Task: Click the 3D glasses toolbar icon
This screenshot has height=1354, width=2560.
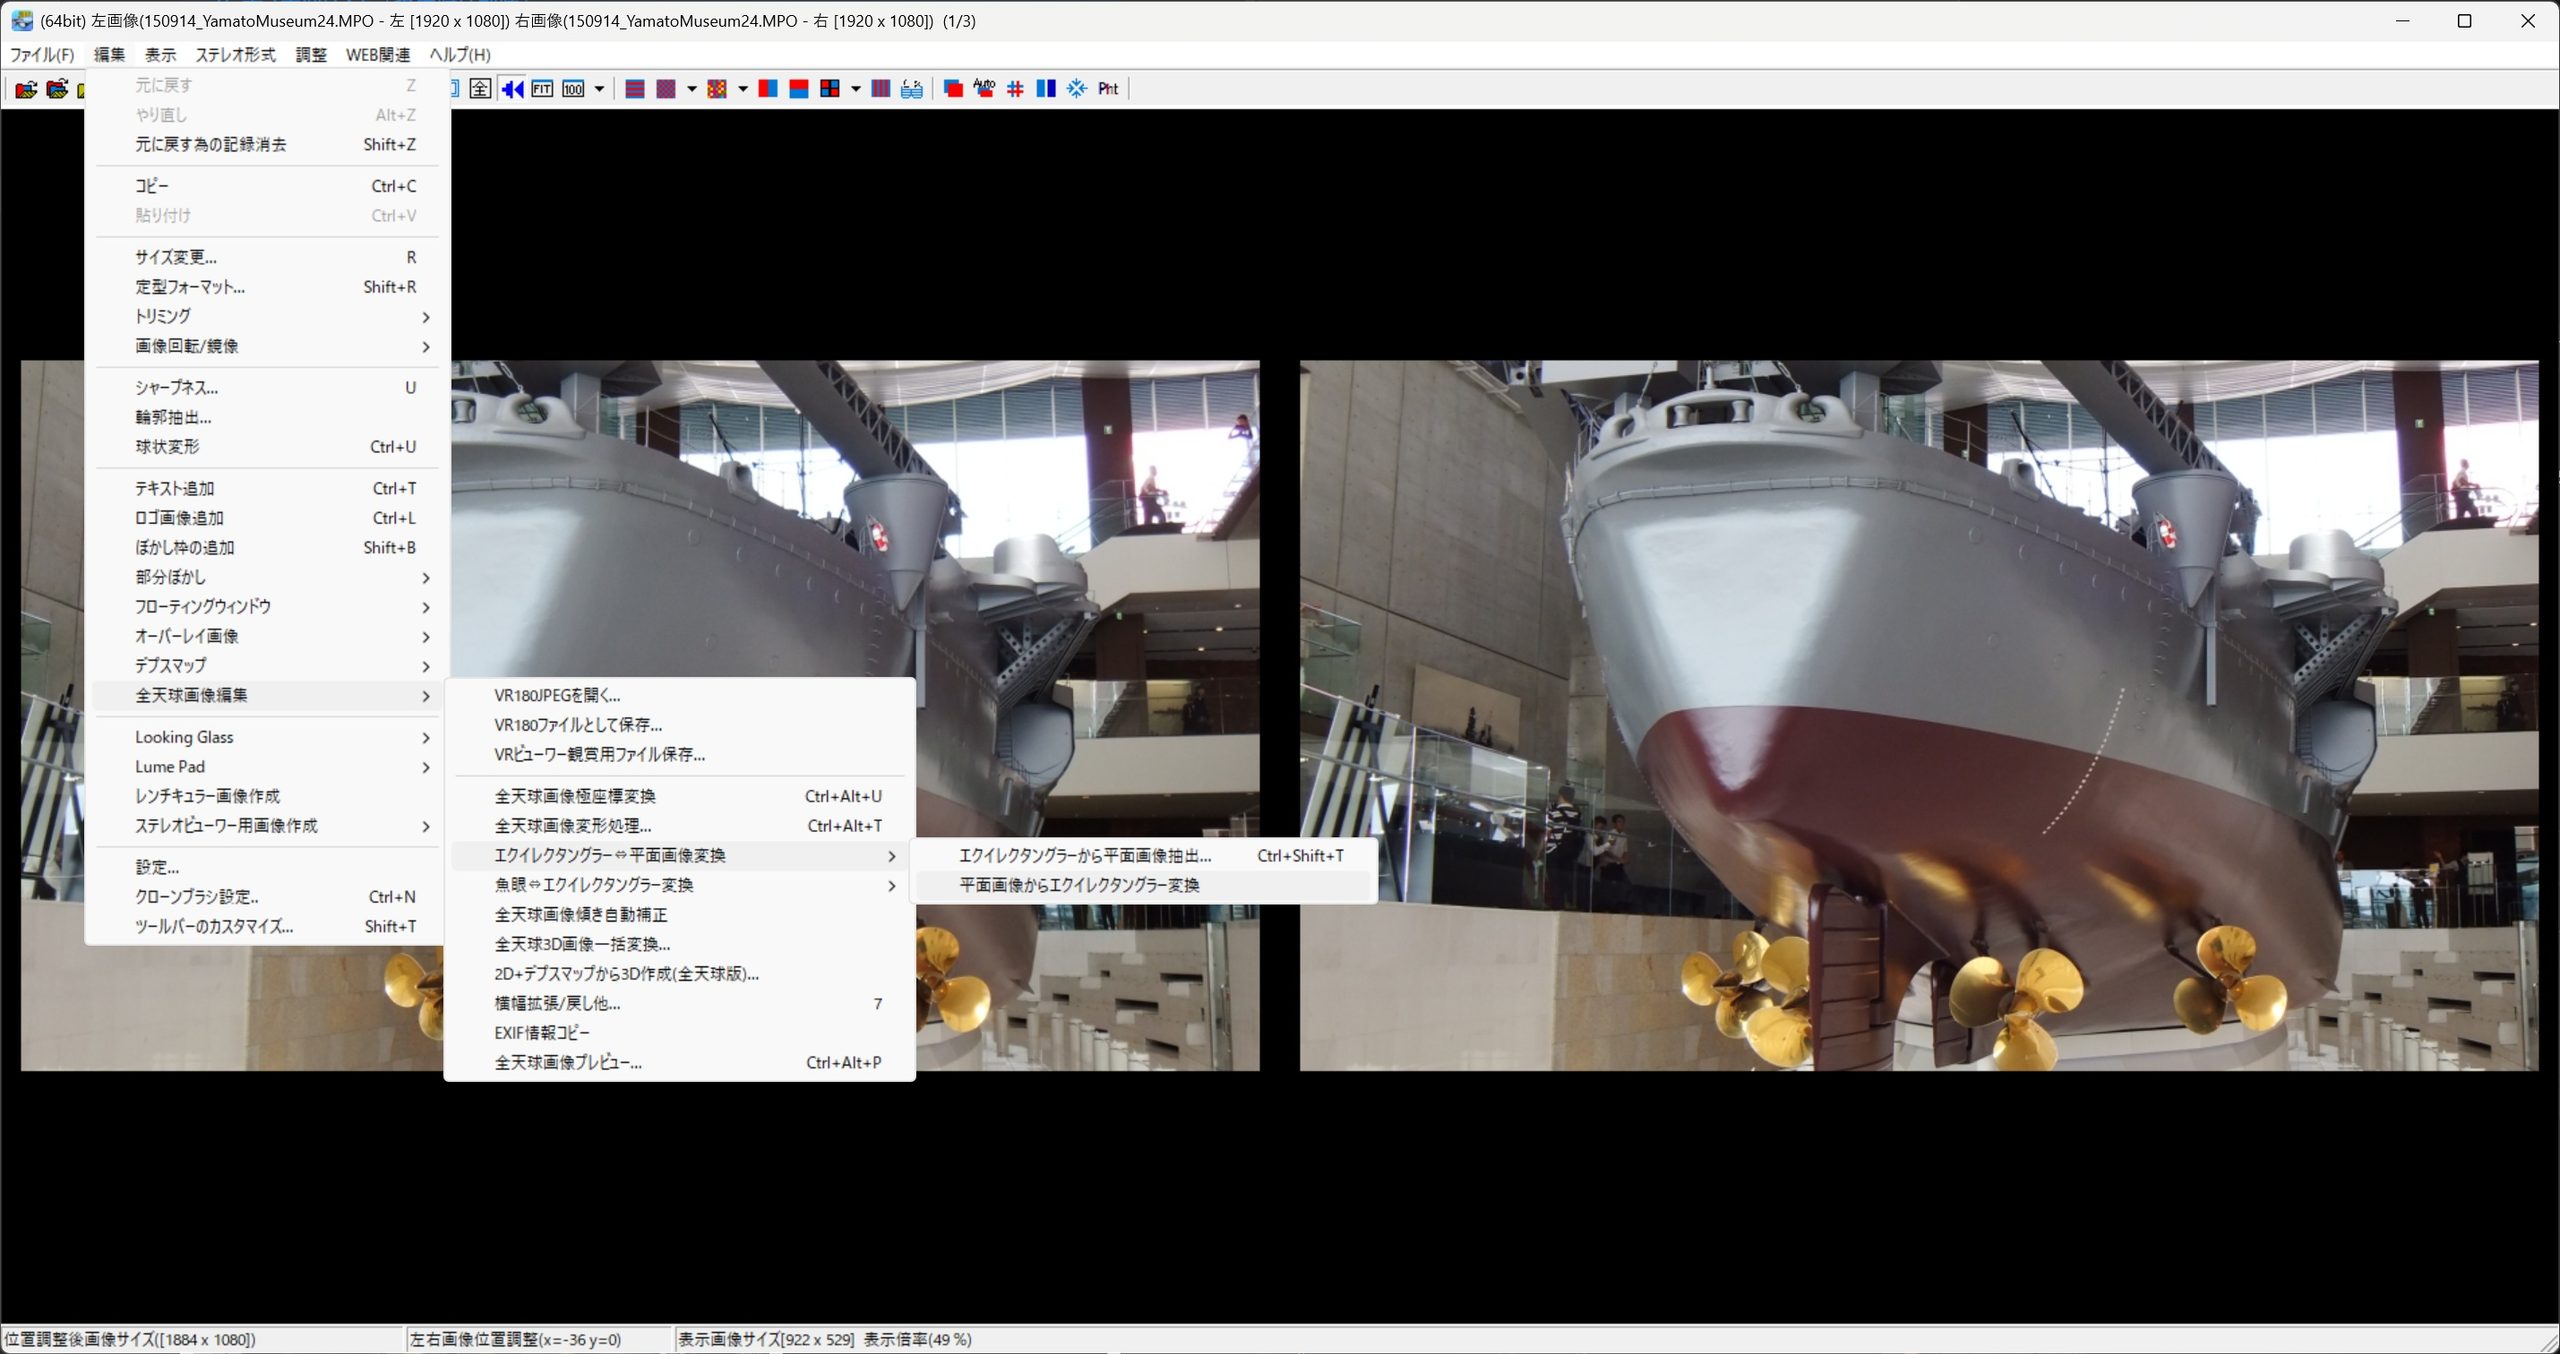Action: coord(912,89)
